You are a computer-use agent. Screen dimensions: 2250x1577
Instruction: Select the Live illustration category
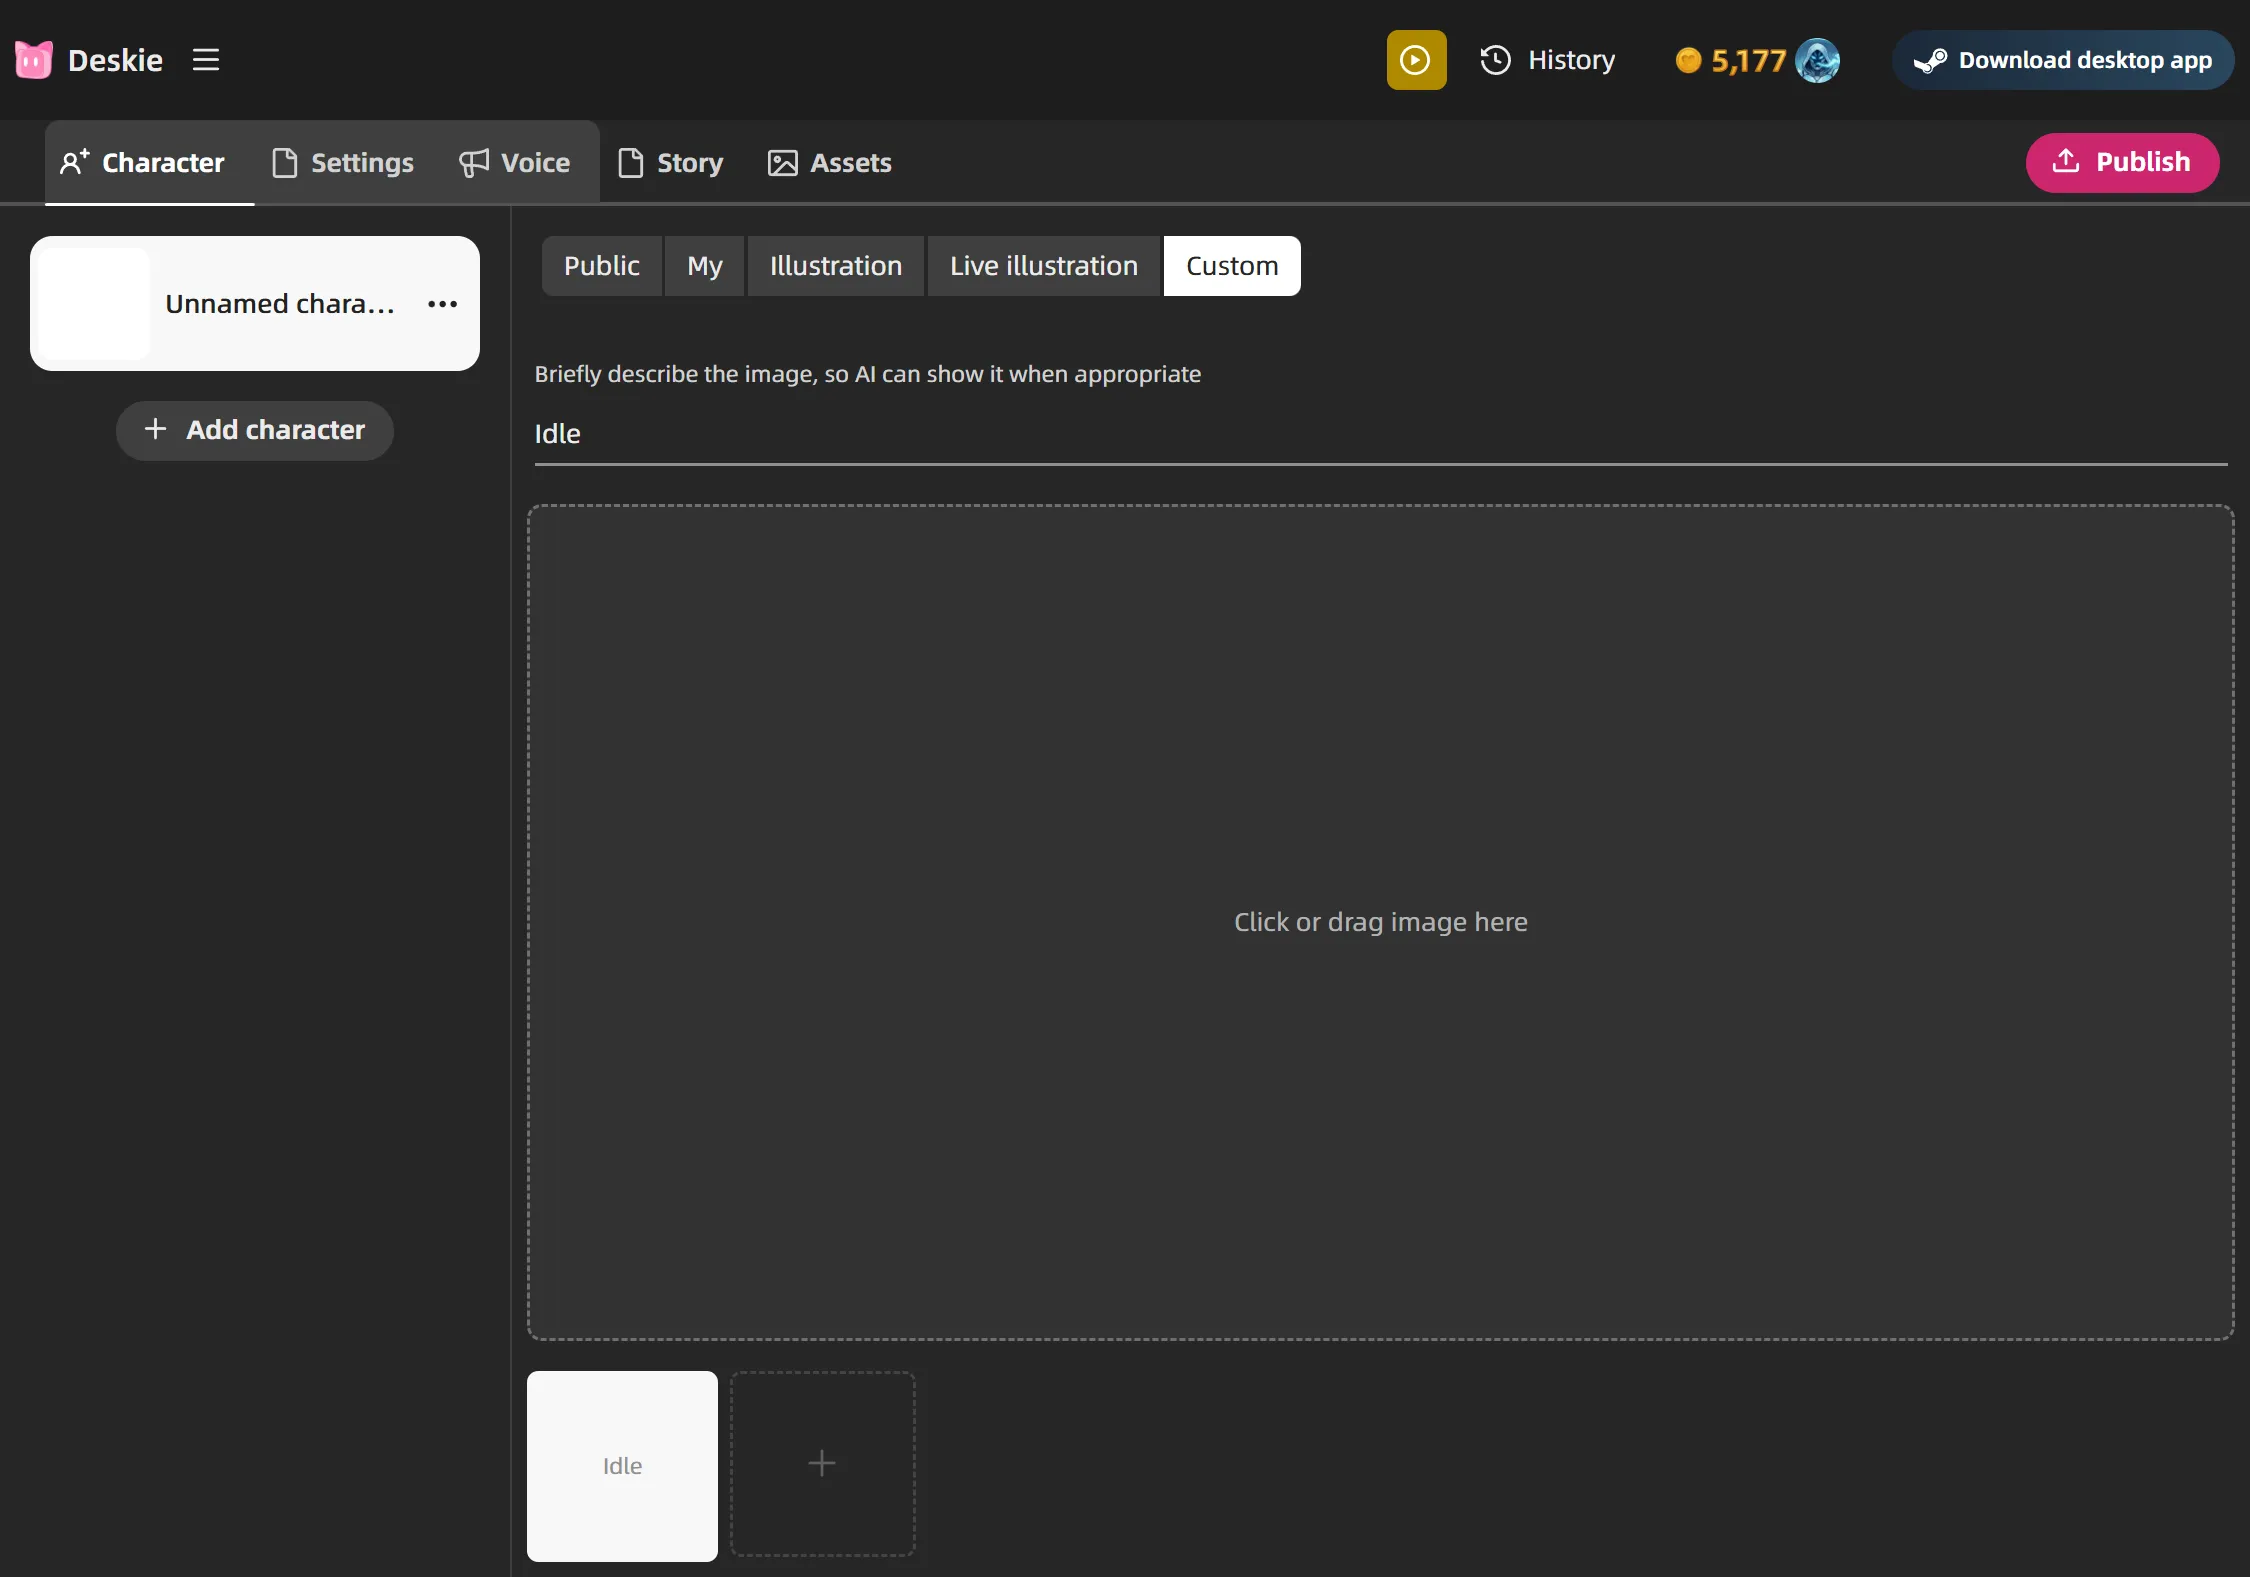click(1044, 266)
